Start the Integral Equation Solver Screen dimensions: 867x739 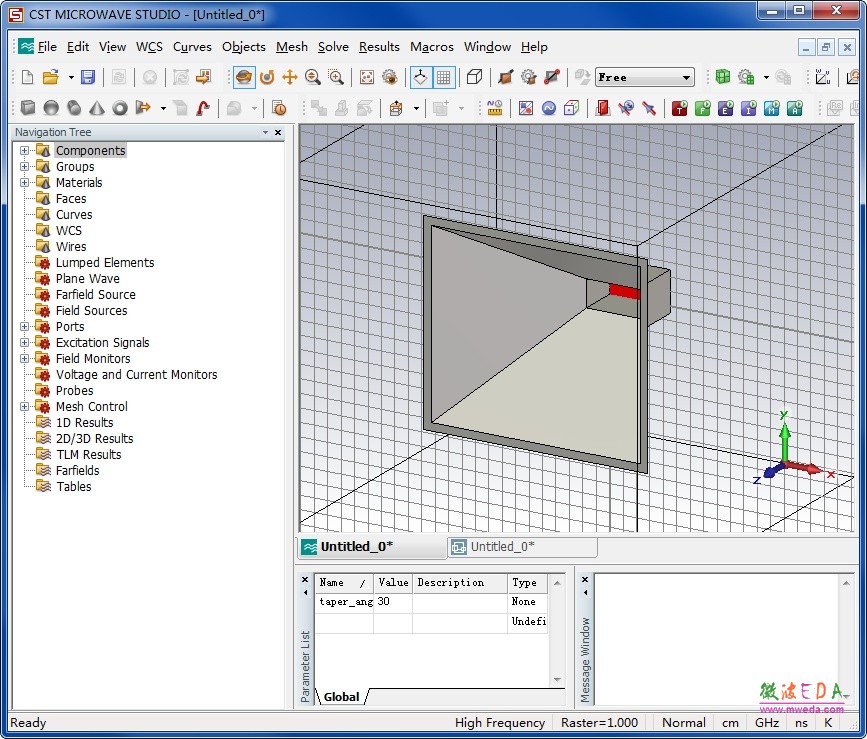tap(749, 108)
